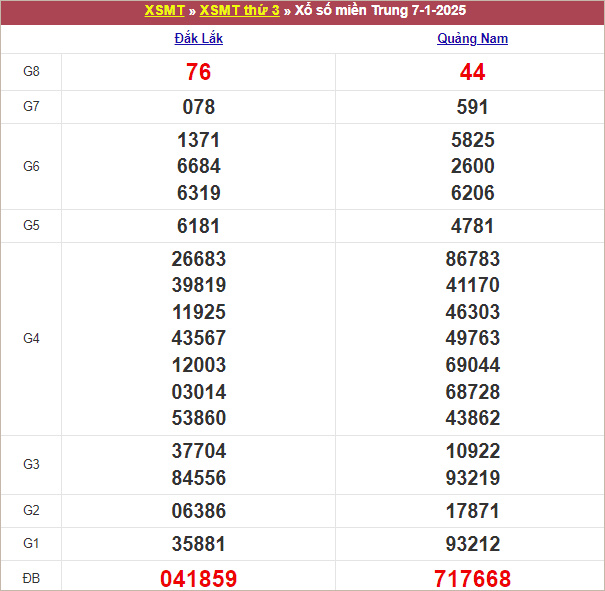Click G2 number 06386

point(198,511)
